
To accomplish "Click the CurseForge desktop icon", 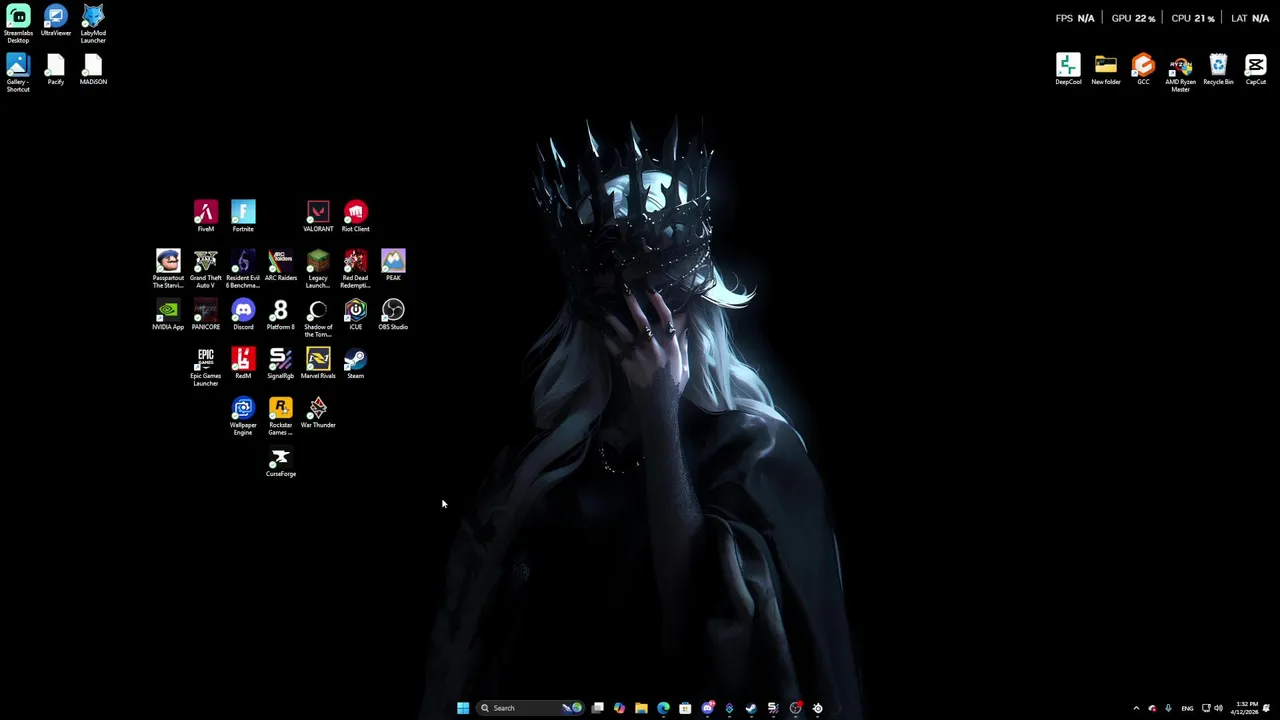I will [281, 462].
